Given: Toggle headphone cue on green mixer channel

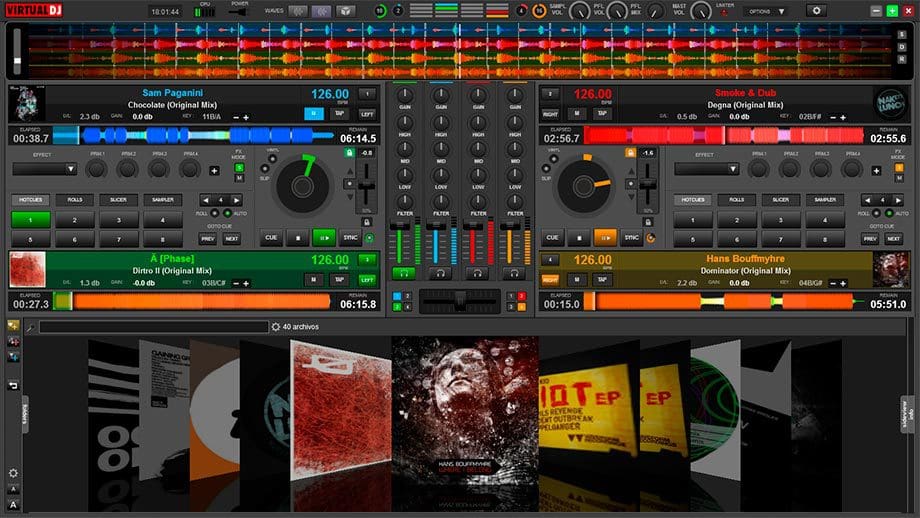Looking at the screenshot, I should tap(404, 273).
